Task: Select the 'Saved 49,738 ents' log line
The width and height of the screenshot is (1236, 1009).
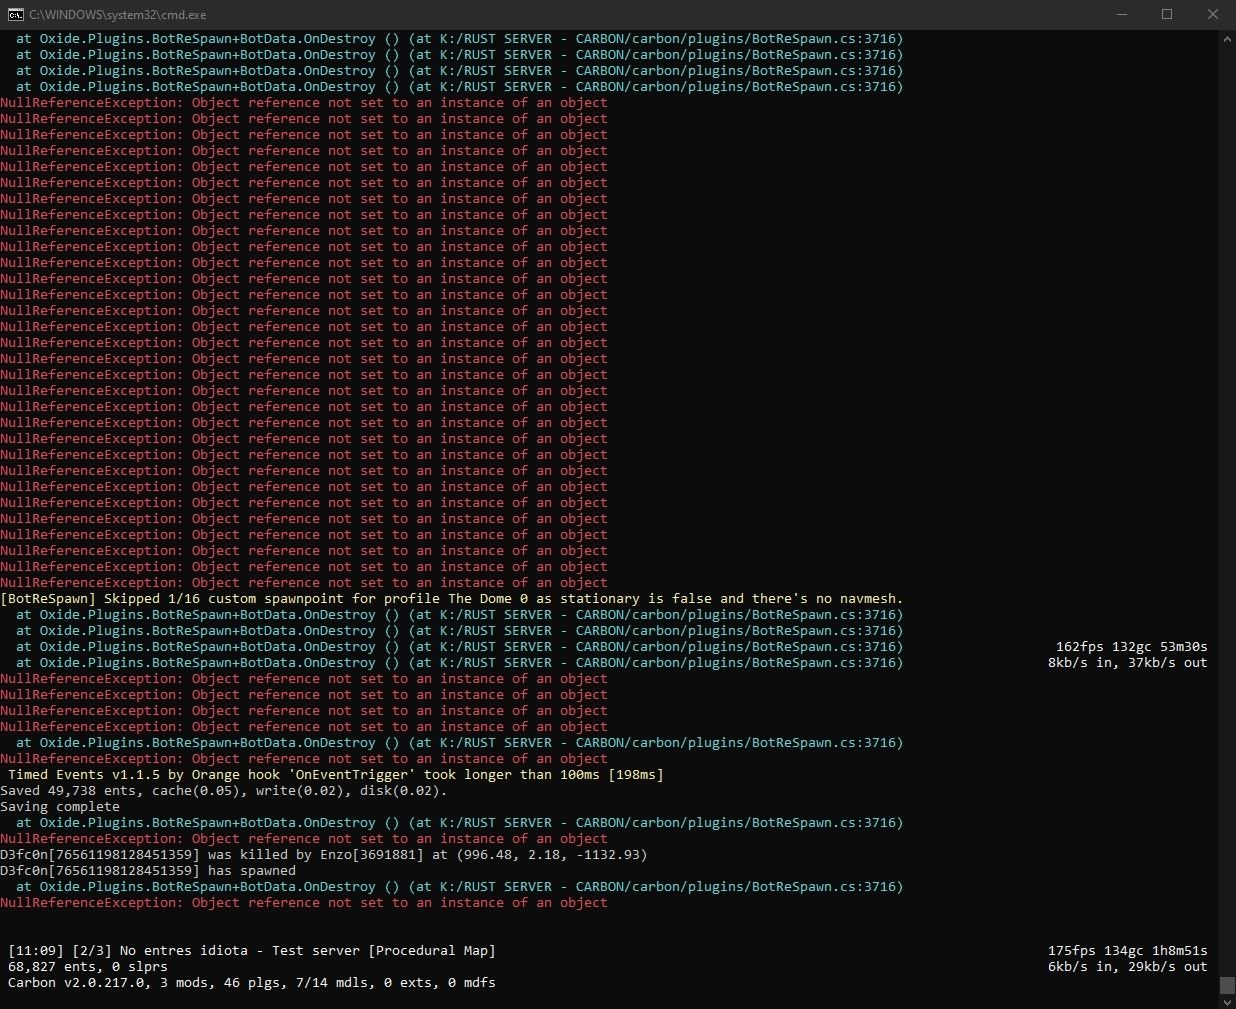Action: [x=223, y=791]
